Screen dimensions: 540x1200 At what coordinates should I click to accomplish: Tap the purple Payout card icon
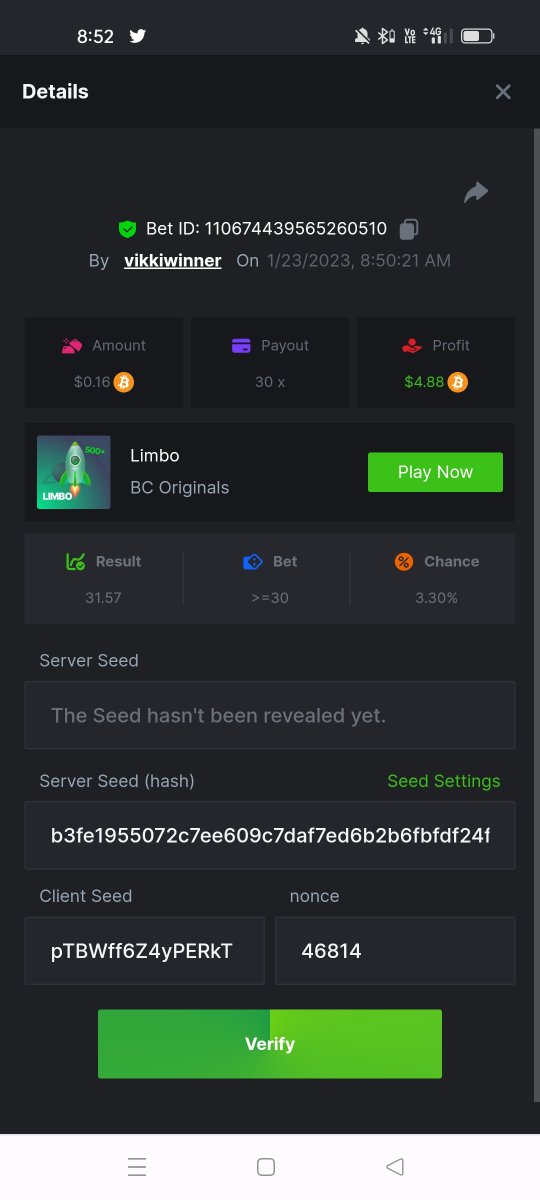coord(241,346)
